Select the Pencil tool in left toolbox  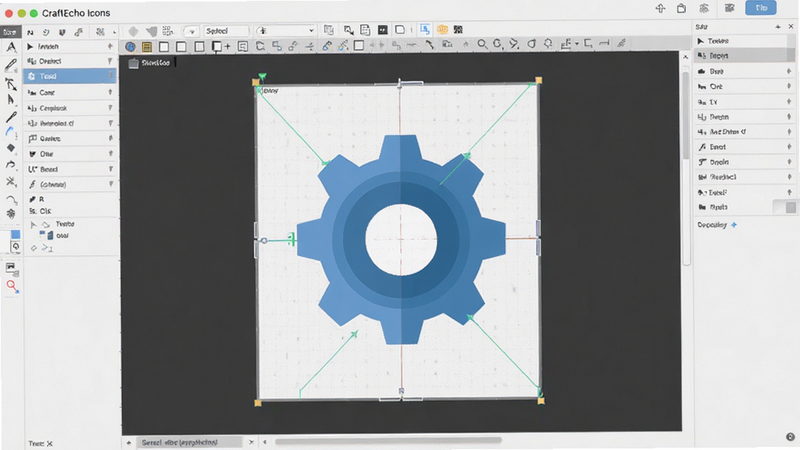click(x=11, y=65)
